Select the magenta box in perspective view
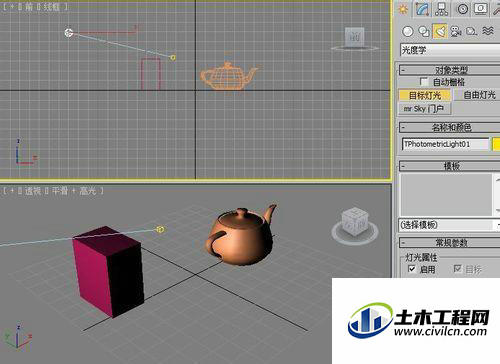The width and height of the screenshot is (500, 364). pos(108,272)
